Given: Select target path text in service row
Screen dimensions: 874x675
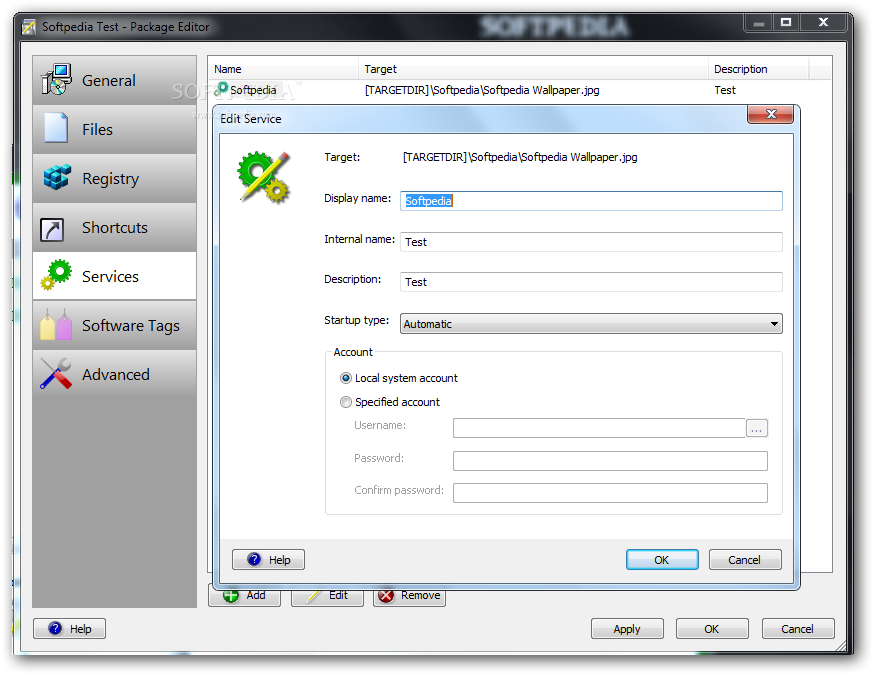Looking at the screenshot, I should coord(482,90).
